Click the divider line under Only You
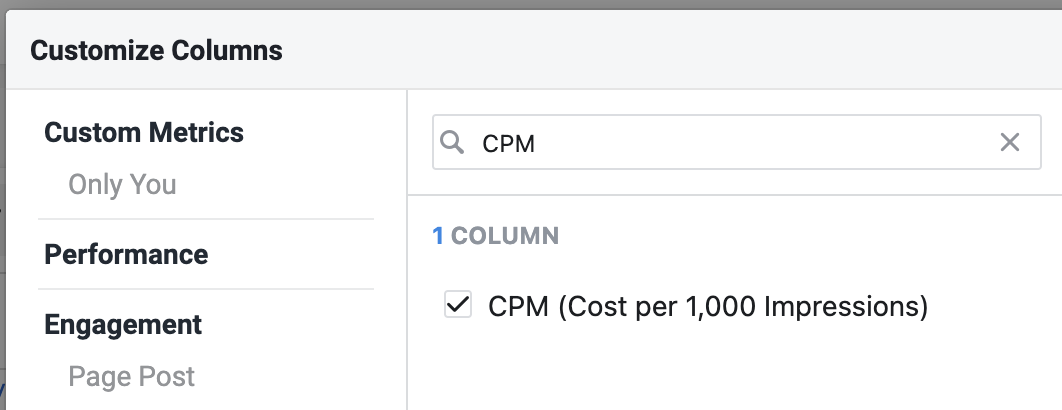Screen dimensions: 1062x410 (206, 219)
